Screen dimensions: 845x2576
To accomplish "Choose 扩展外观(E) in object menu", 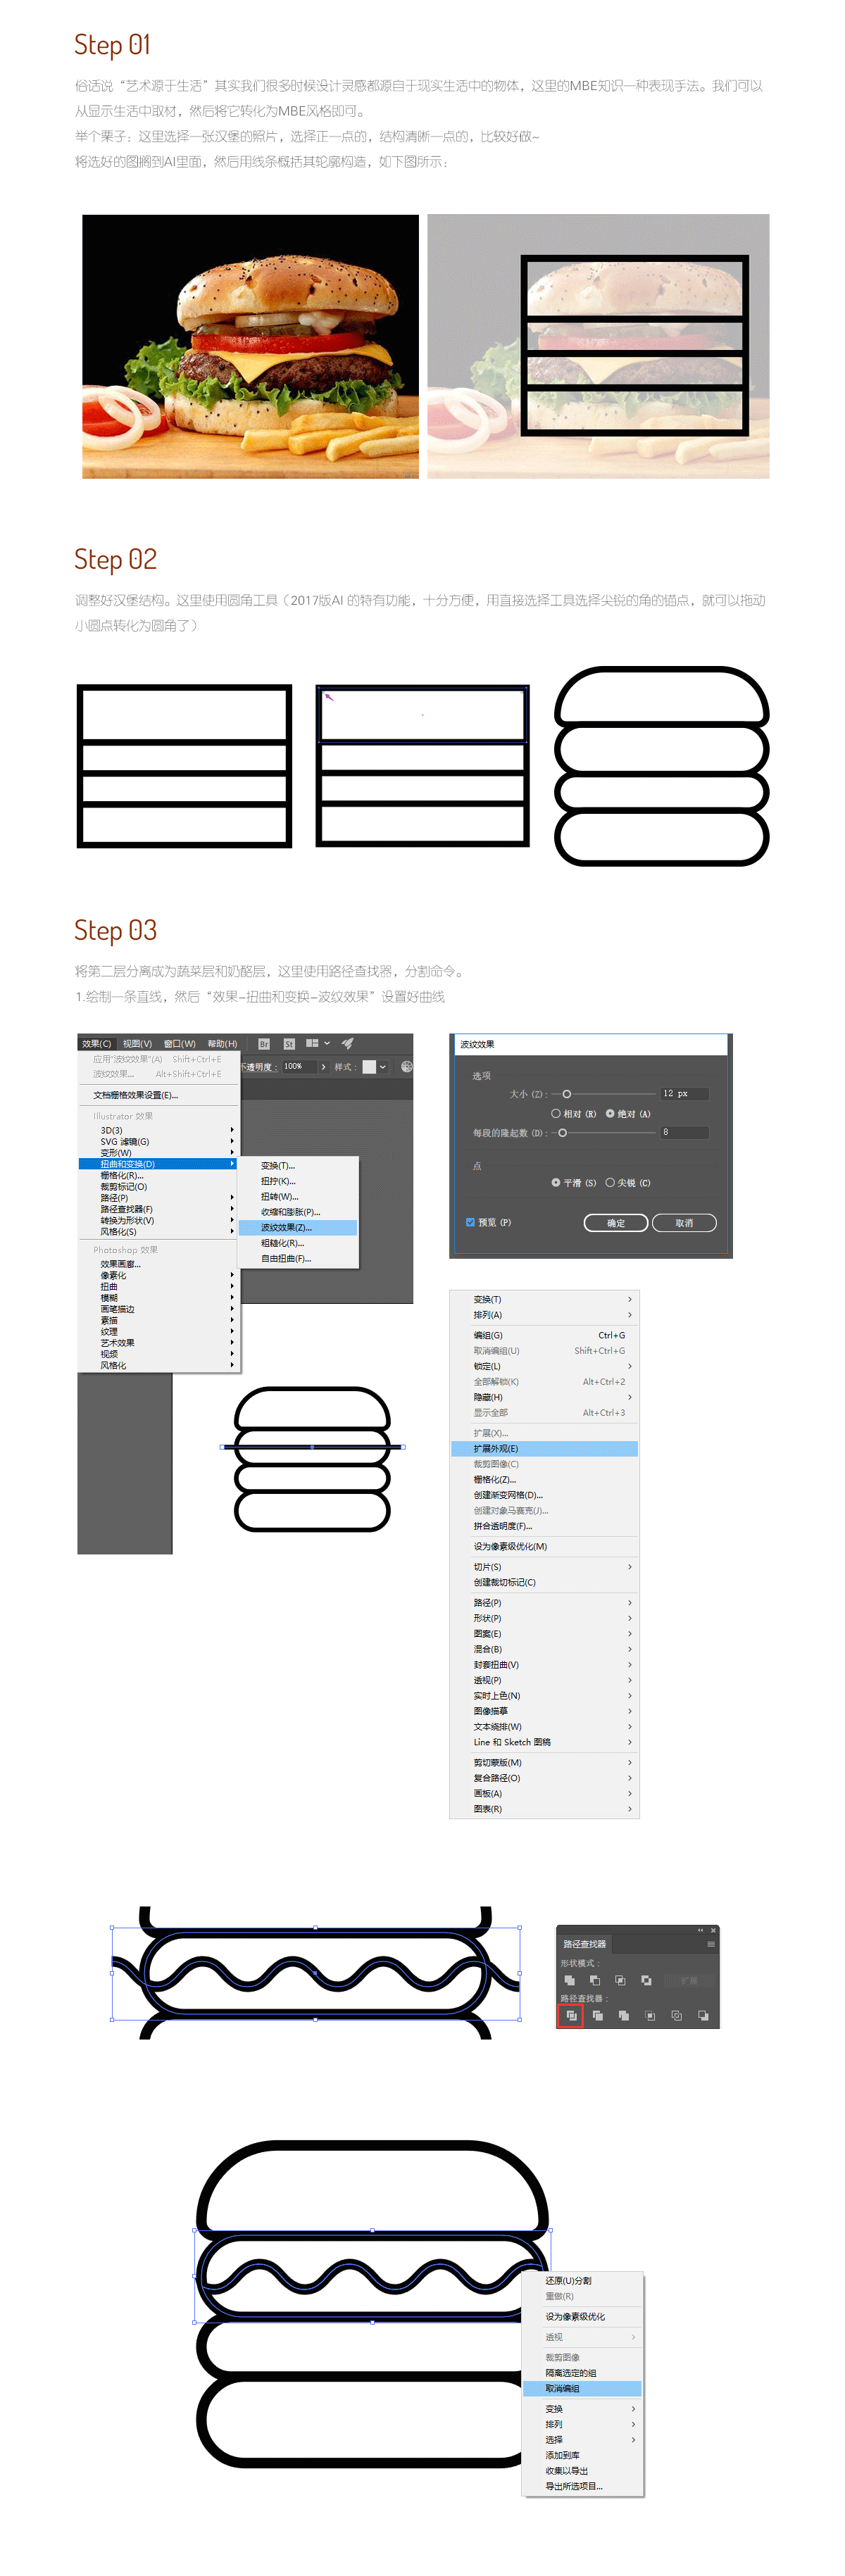I will coord(544,1448).
